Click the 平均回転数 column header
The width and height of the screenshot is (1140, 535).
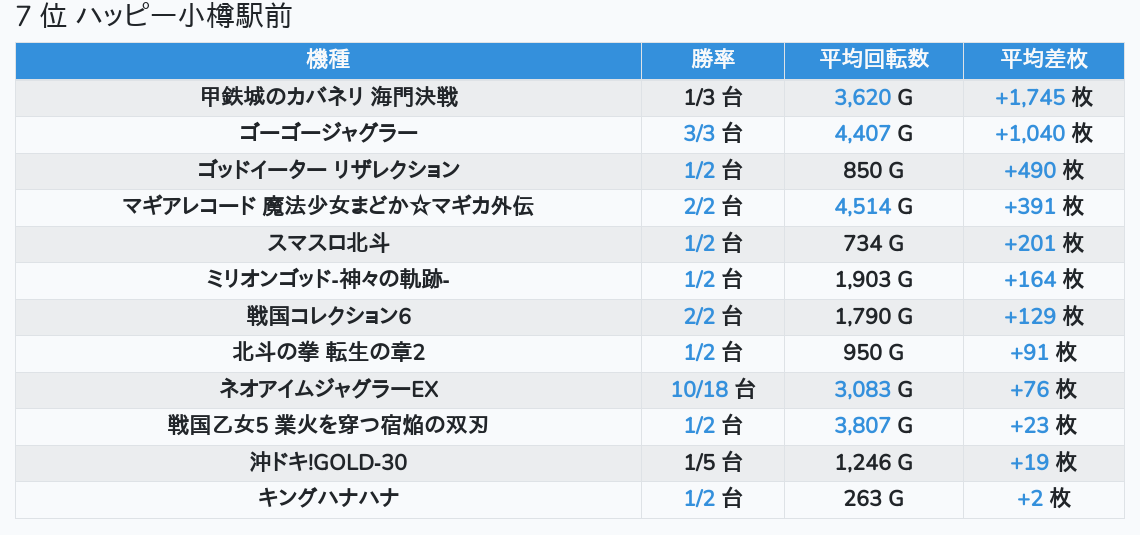874,60
